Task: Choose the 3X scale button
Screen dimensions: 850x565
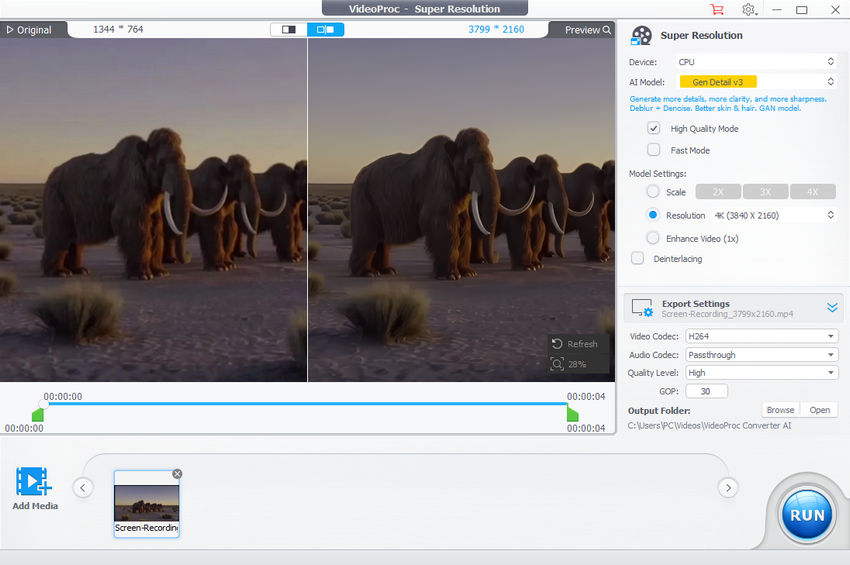Action: click(x=765, y=191)
